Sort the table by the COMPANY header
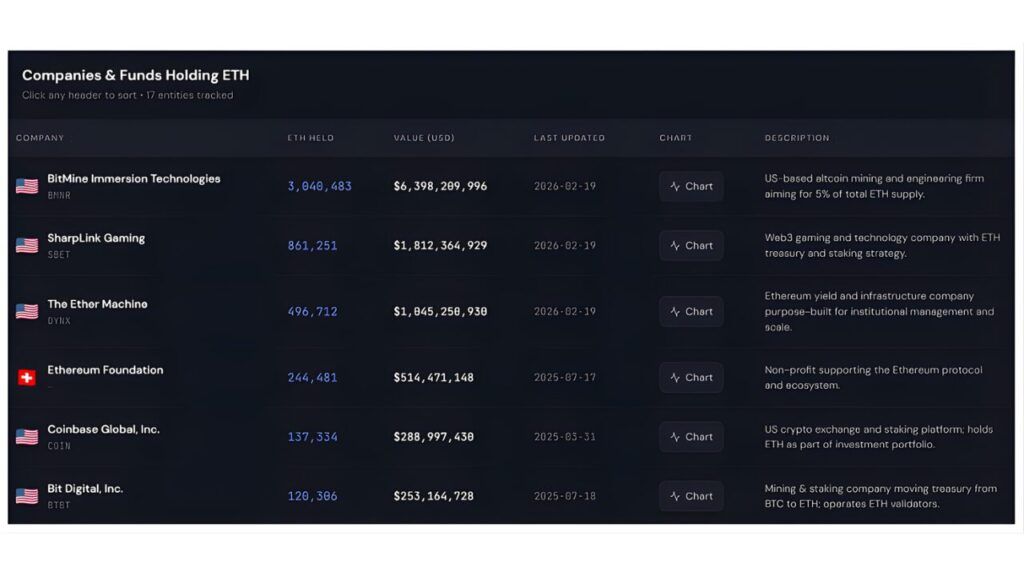Viewport: 1024px width, 576px height. point(40,138)
